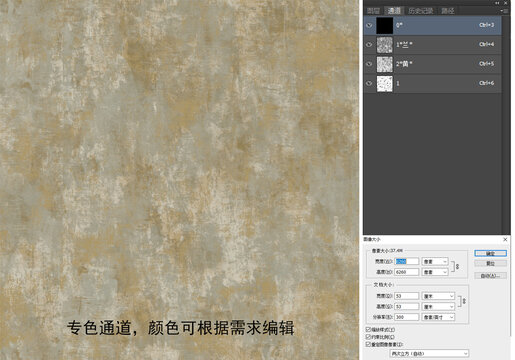This screenshot has height=360, width=515.
Task: Open the pixel width unit dropdown
Action: coord(435,262)
